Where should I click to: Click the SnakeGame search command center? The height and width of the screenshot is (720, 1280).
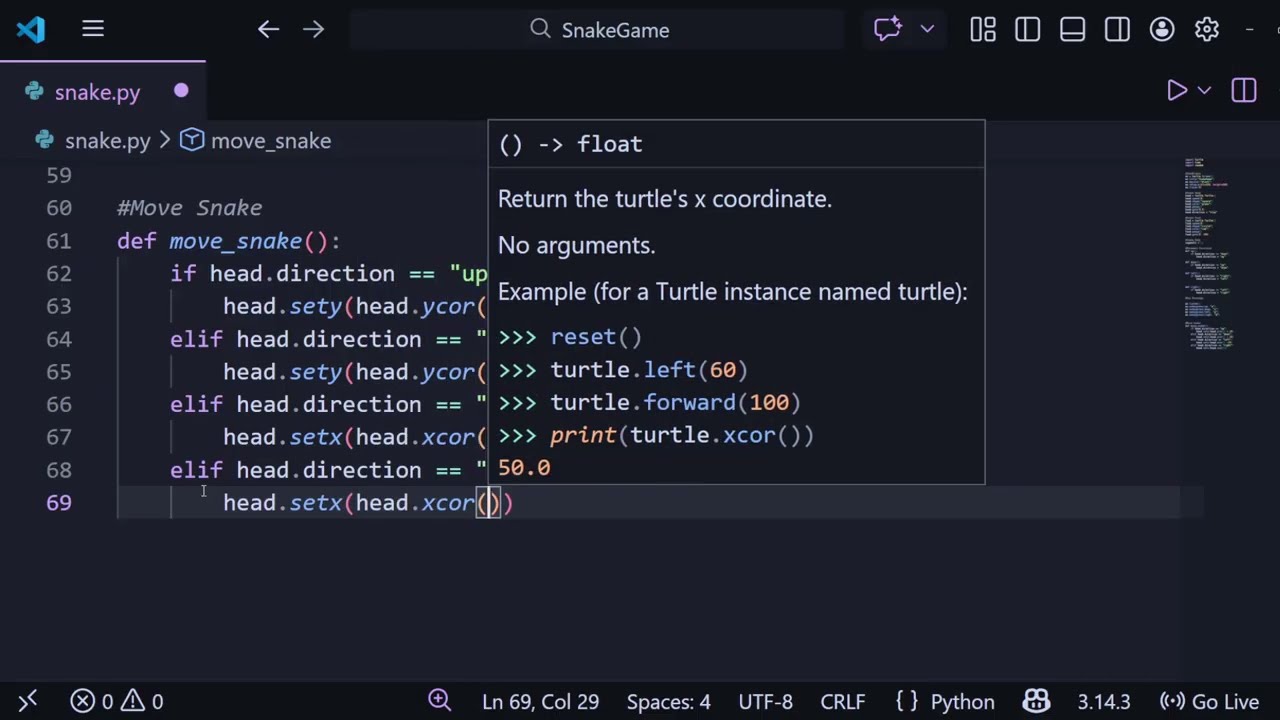(x=597, y=30)
